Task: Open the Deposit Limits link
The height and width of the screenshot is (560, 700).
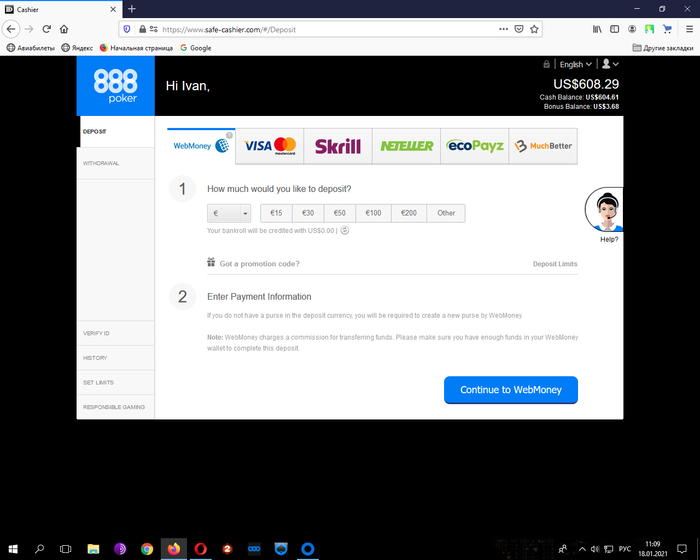Action: (x=555, y=264)
